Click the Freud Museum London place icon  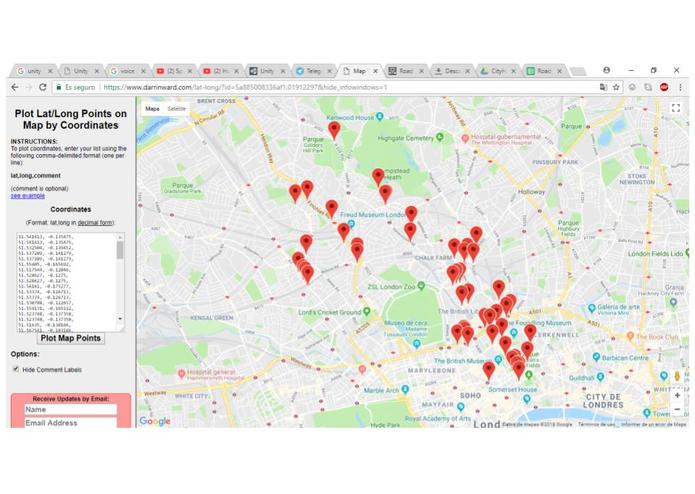[351, 224]
